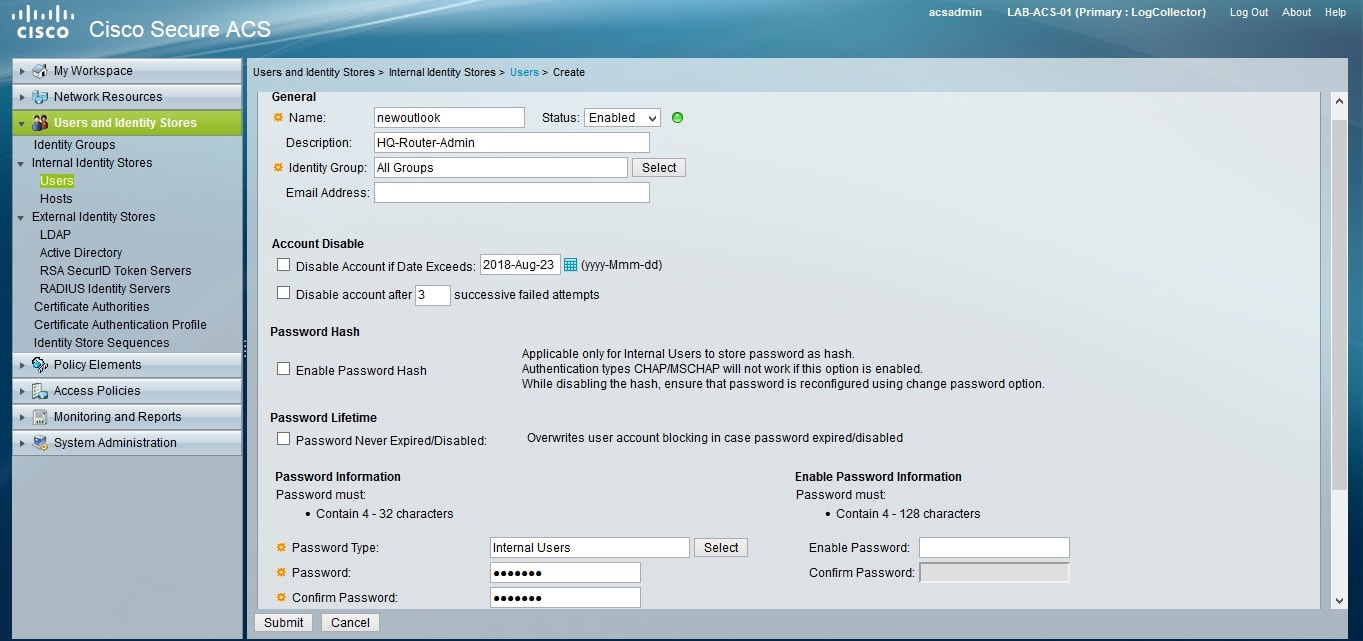Open Identity Groups in sidebar
The width and height of the screenshot is (1363, 641).
[x=74, y=145]
